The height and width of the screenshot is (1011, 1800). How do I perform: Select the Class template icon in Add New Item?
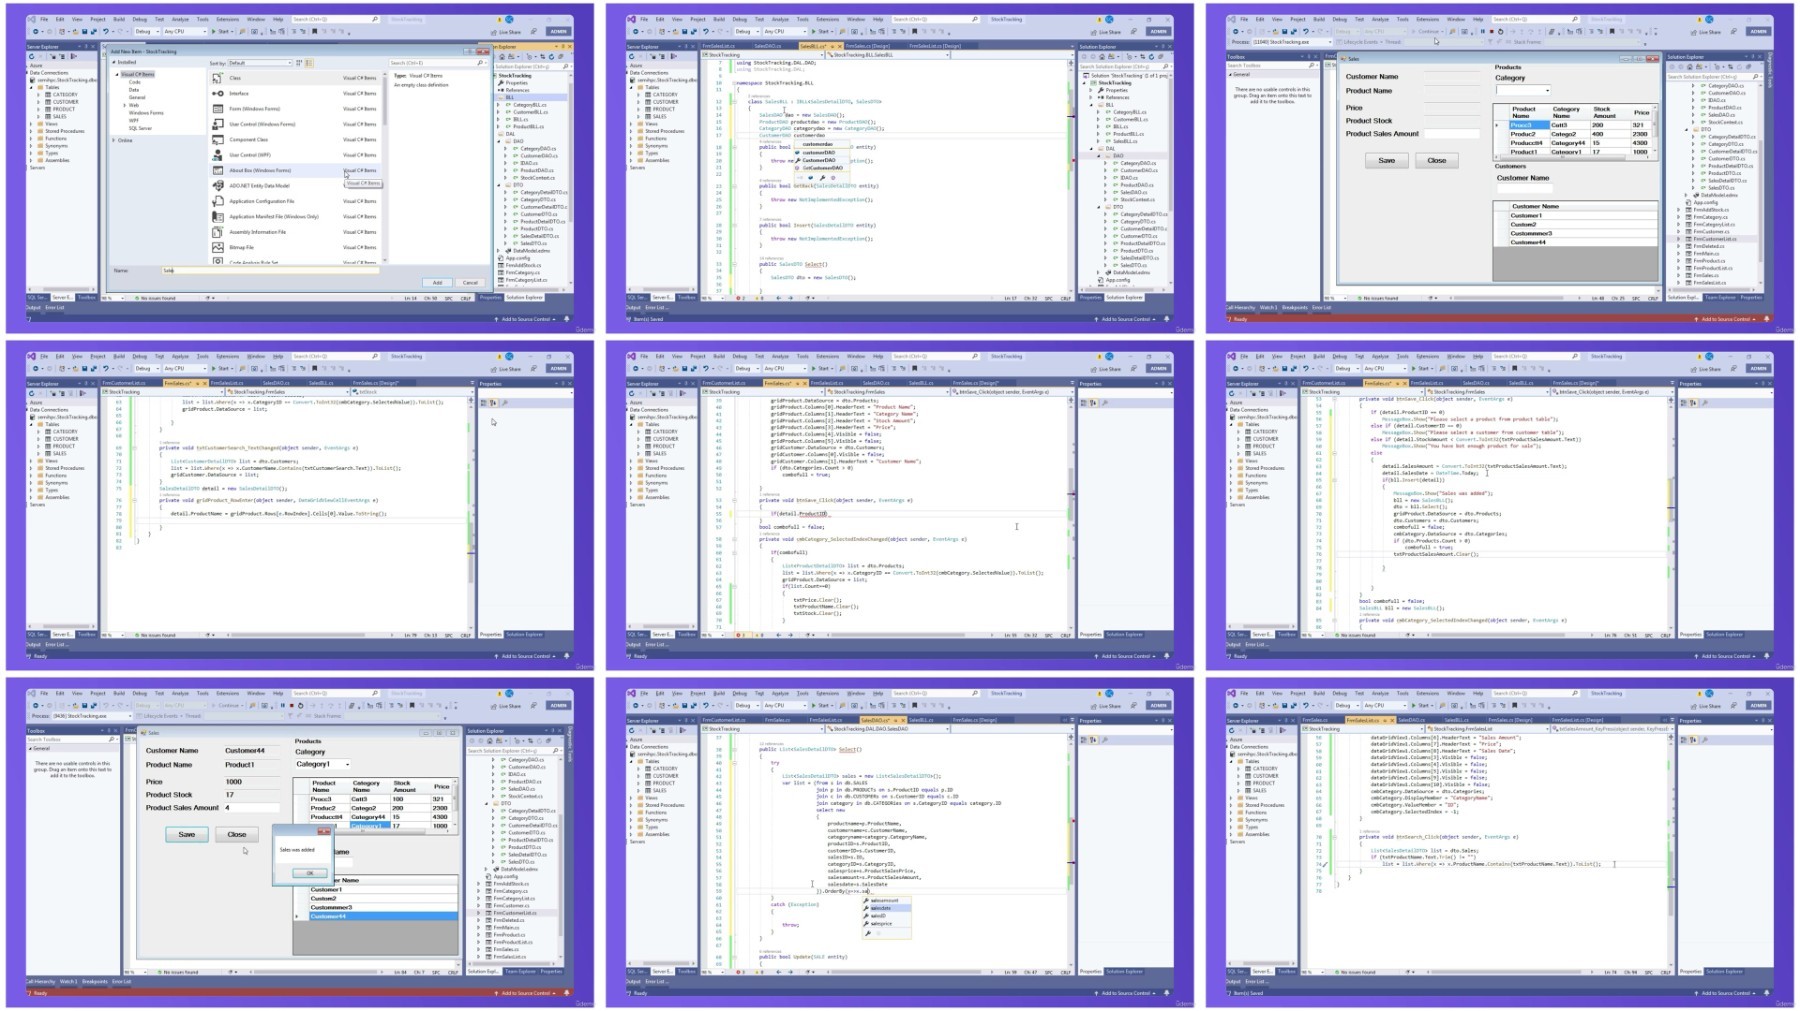218,78
